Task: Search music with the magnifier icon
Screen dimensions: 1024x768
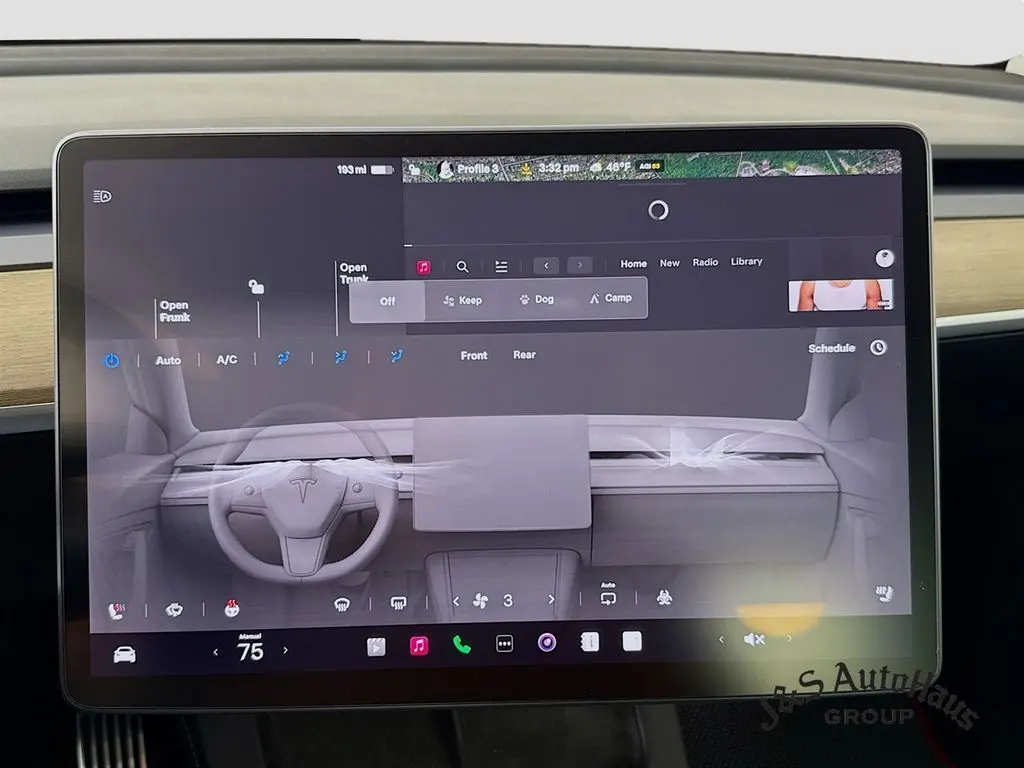Action: click(462, 267)
